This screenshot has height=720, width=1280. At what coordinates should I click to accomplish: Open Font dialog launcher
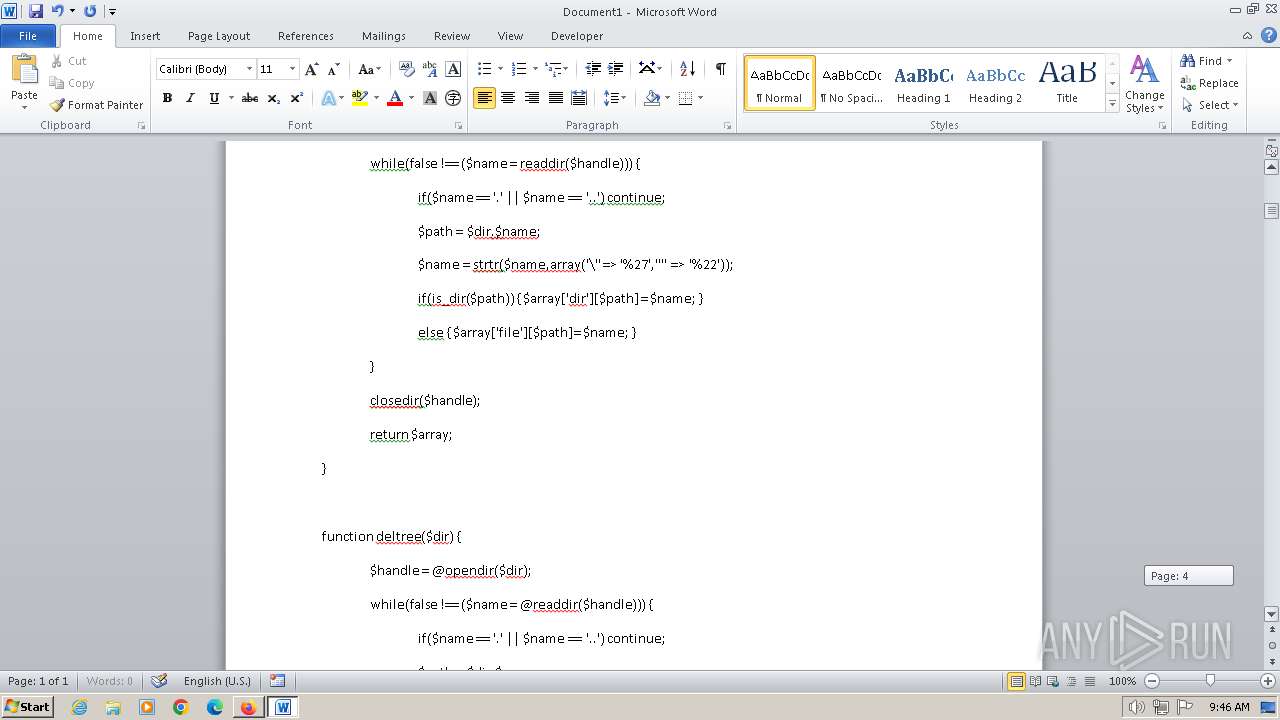pyautogui.click(x=458, y=126)
